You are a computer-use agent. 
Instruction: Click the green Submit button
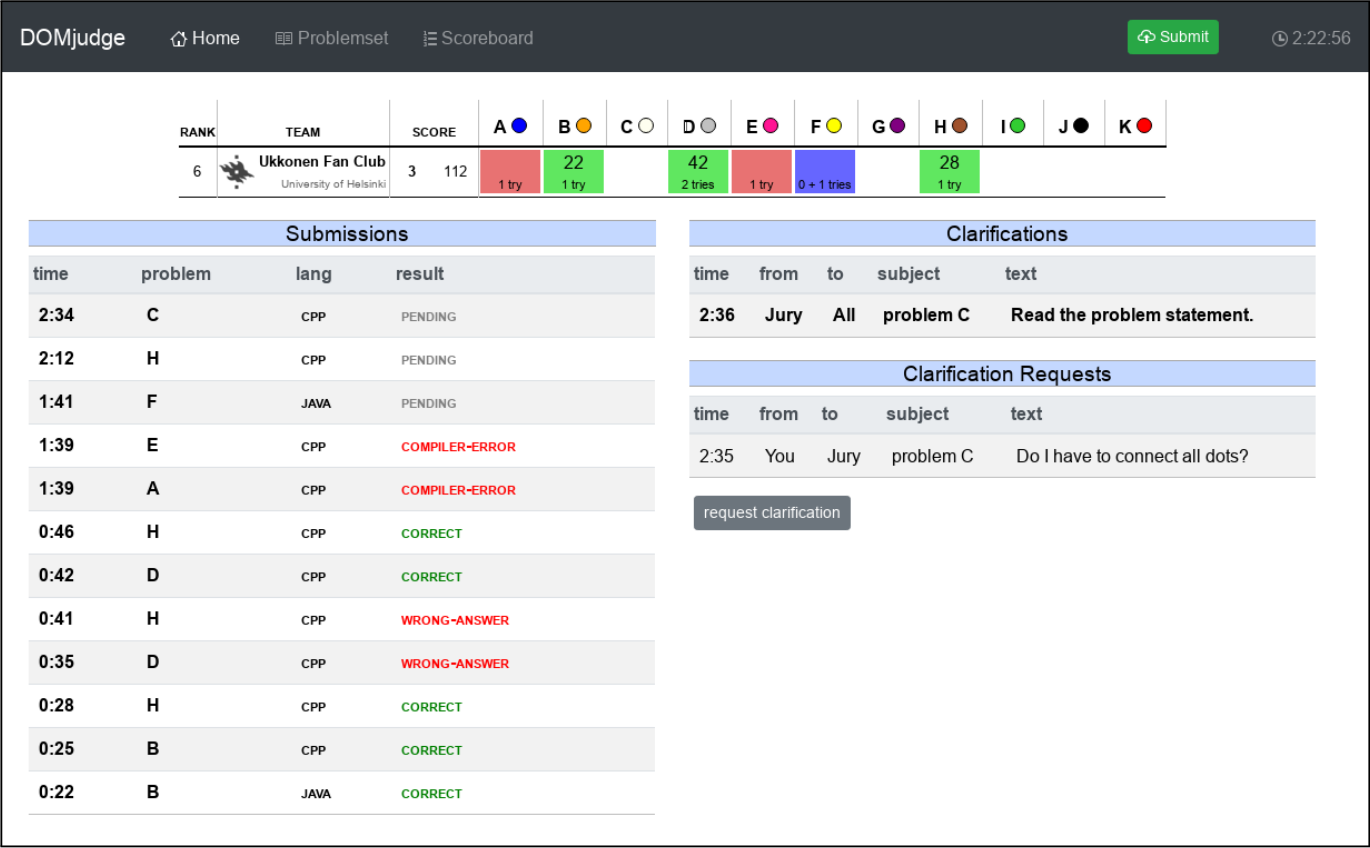tap(1173, 37)
